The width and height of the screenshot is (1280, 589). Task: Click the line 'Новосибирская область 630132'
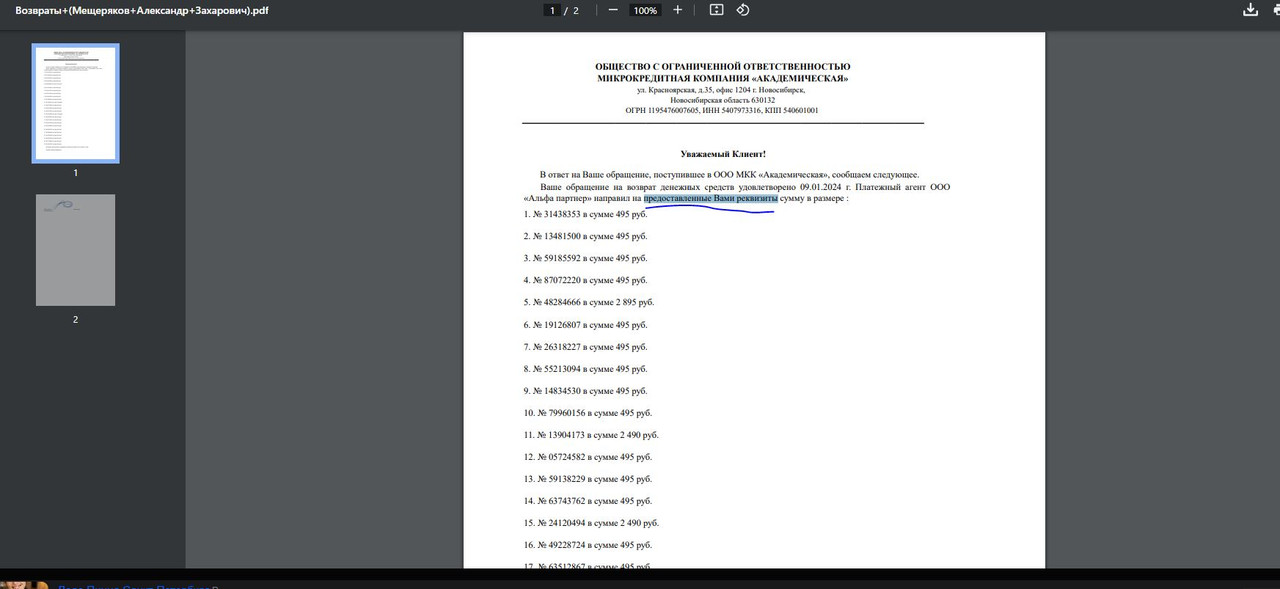(x=723, y=100)
